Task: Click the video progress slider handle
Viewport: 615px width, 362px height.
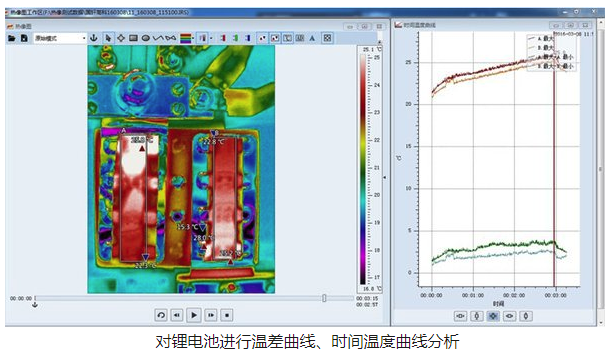Action: (324, 298)
